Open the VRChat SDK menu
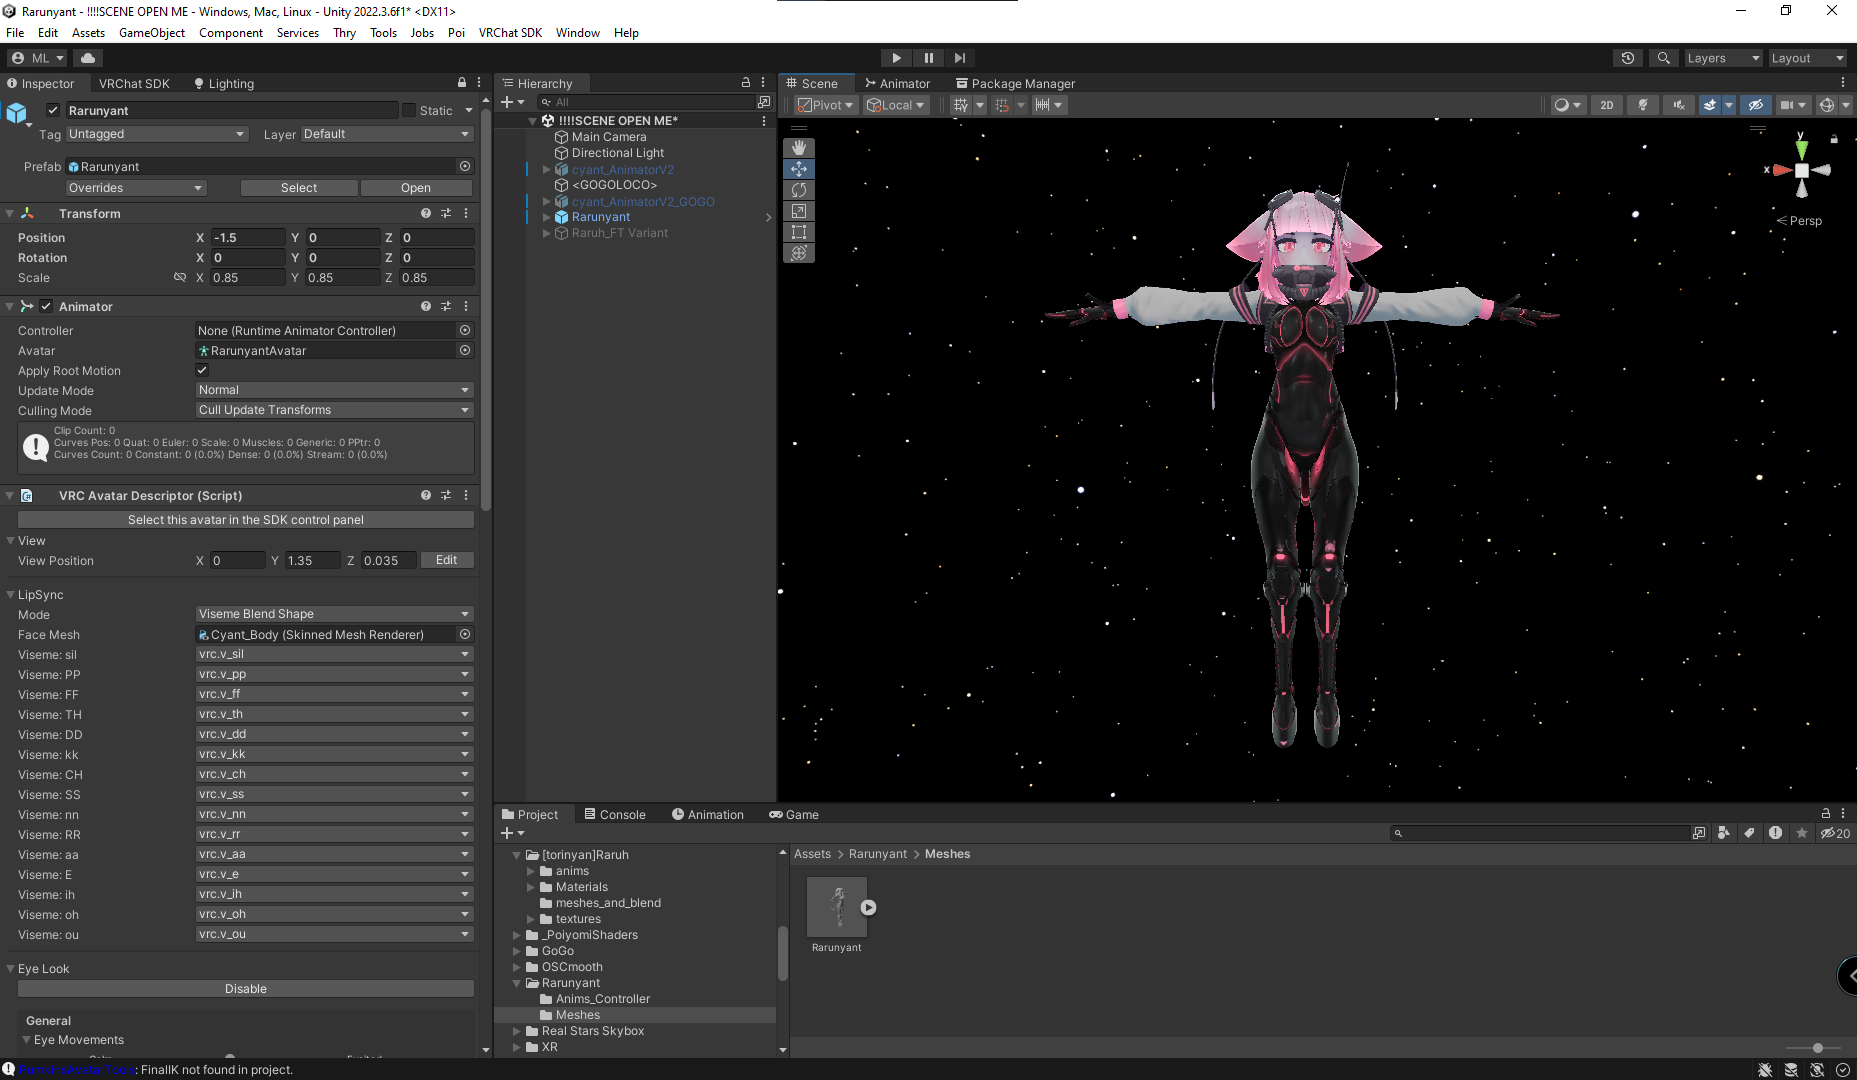The width and height of the screenshot is (1857, 1080). pyautogui.click(x=510, y=33)
